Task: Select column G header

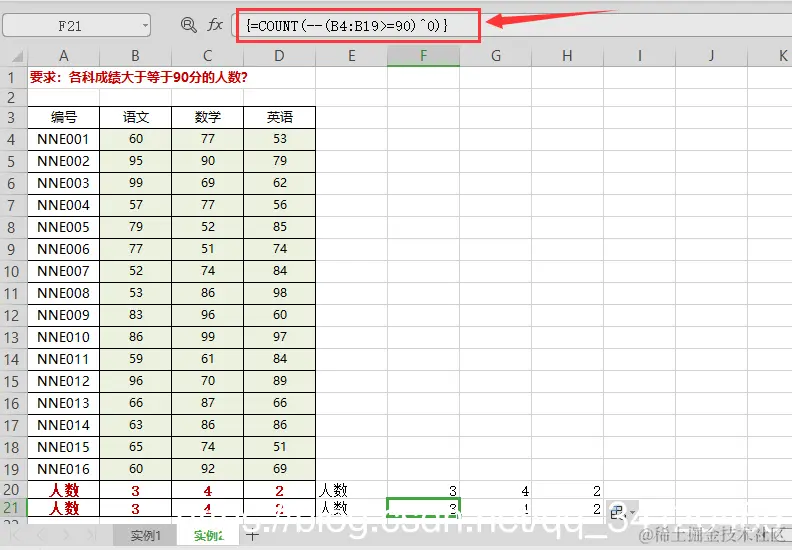Action: pyautogui.click(x=496, y=56)
